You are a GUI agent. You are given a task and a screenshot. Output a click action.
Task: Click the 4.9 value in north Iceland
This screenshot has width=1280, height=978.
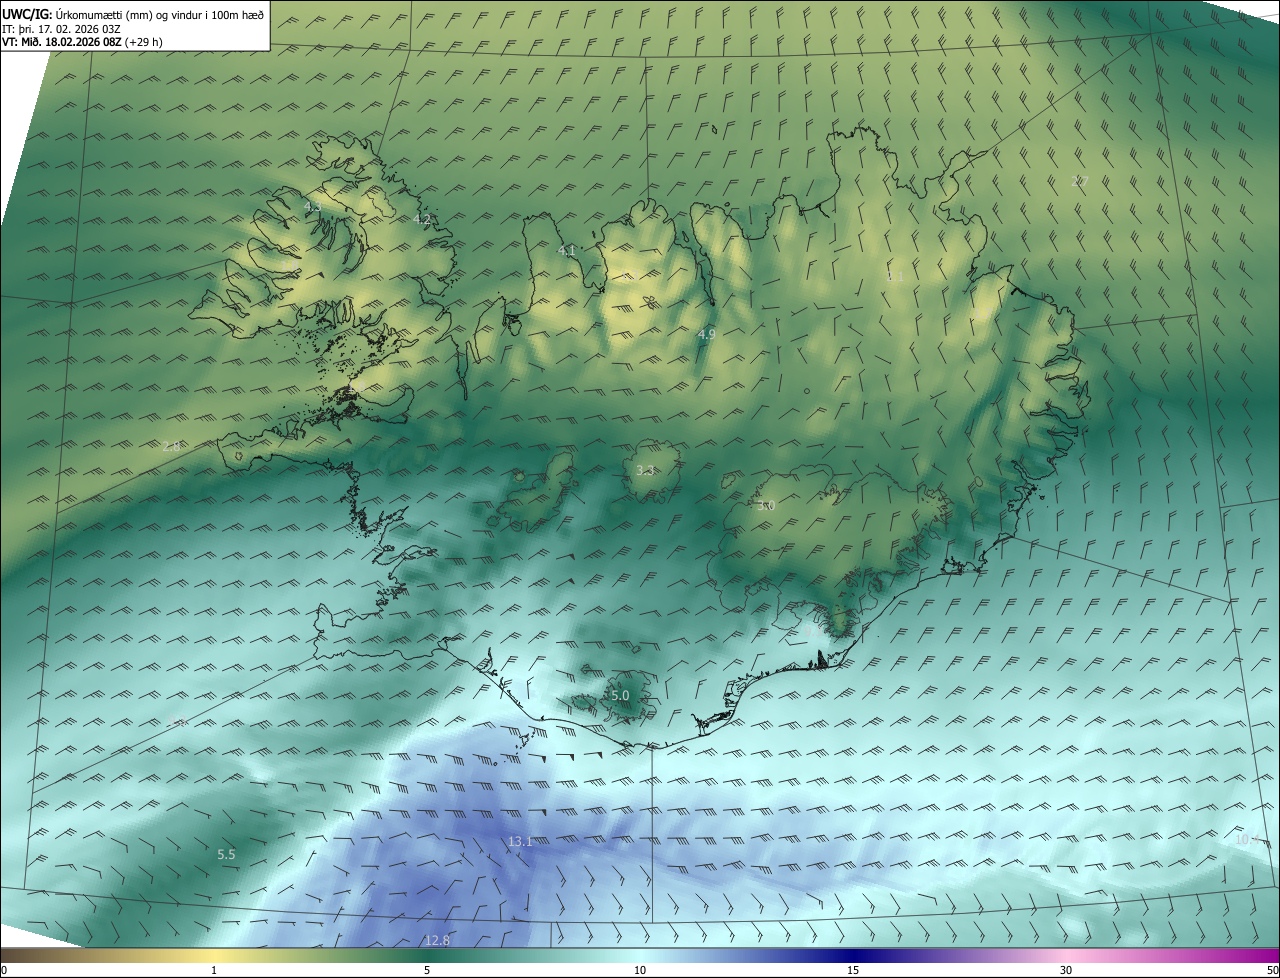(x=707, y=334)
